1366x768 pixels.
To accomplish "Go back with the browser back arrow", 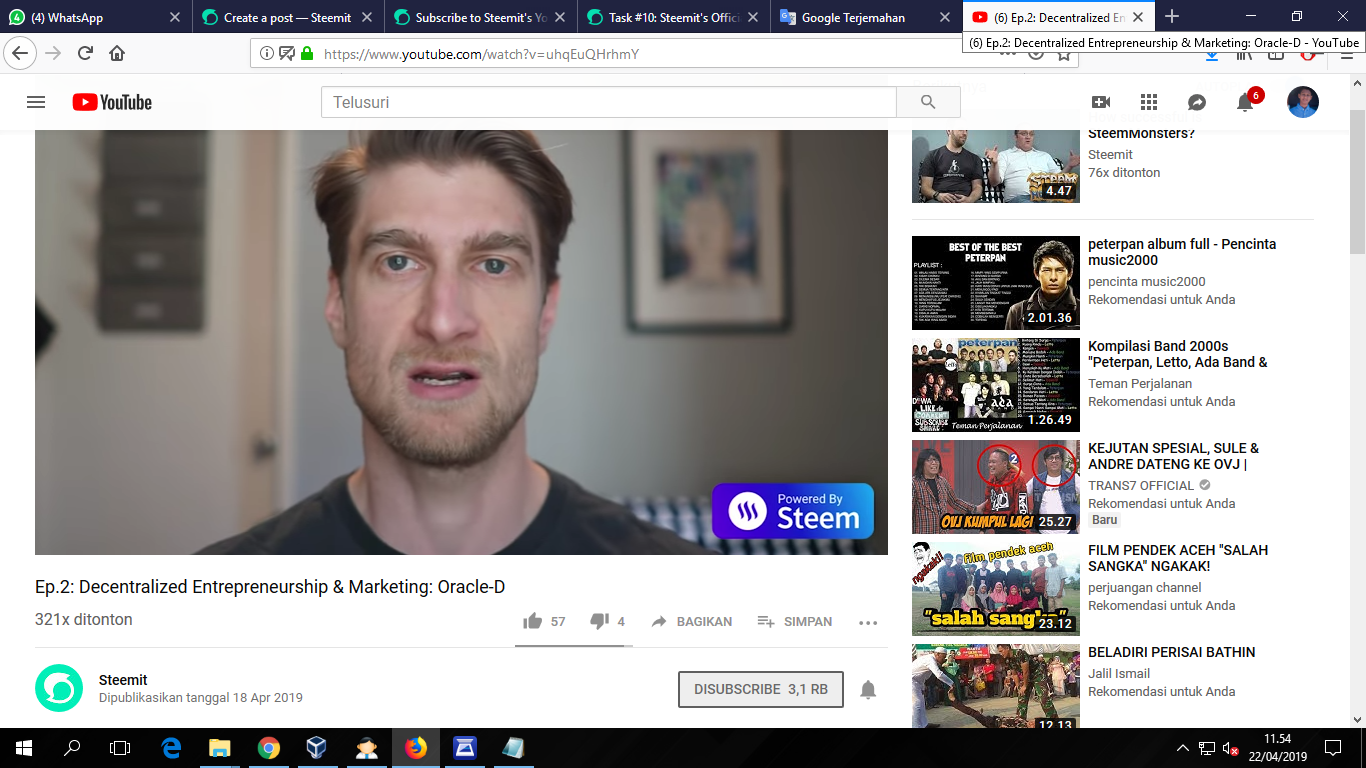I will tap(20, 53).
